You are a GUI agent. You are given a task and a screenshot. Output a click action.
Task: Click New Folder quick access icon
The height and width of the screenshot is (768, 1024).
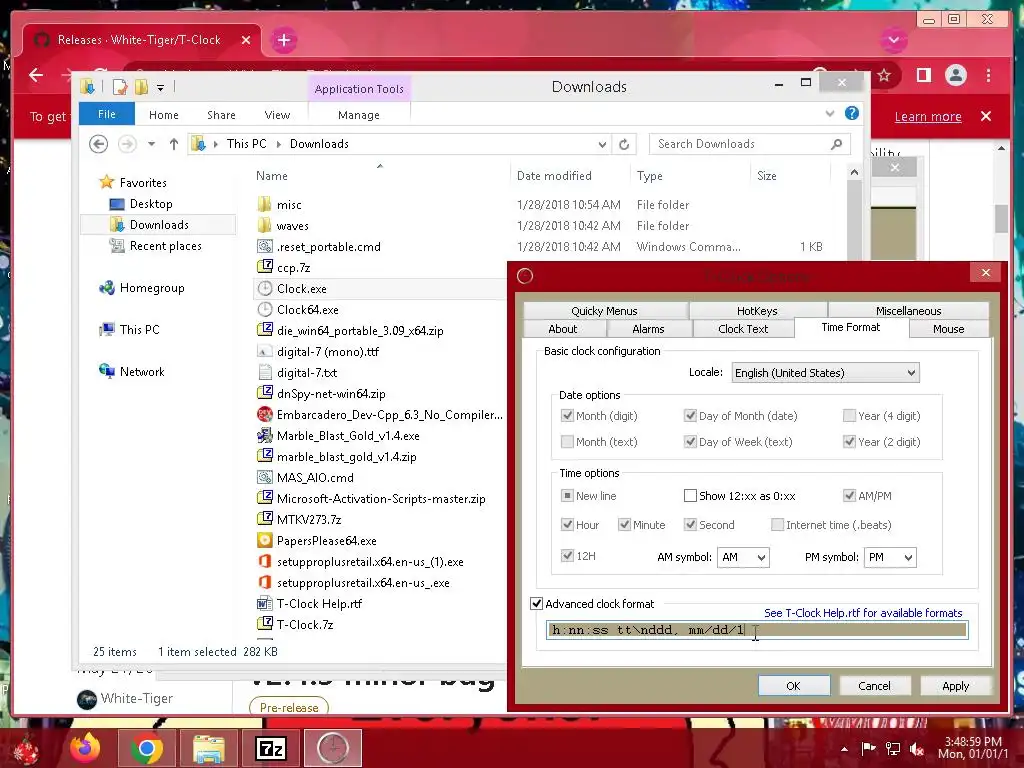pos(142,87)
